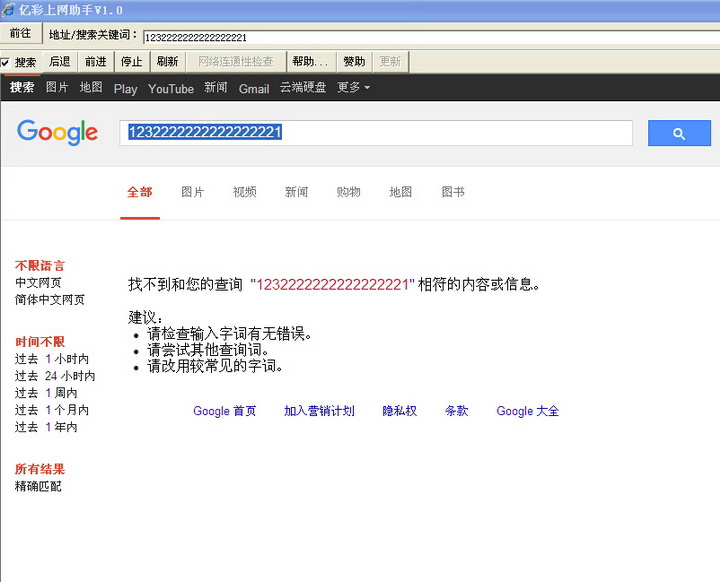The width and height of the screenshot is (720, 582).
Task: Select the 所有结果 filter
Action: coord(40,469)
